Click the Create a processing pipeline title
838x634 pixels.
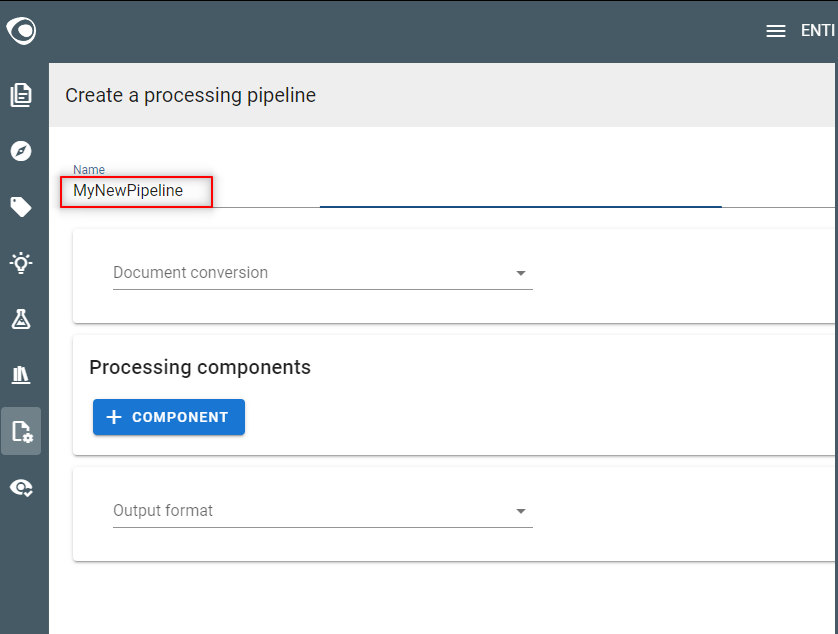[x=190, y=96]
